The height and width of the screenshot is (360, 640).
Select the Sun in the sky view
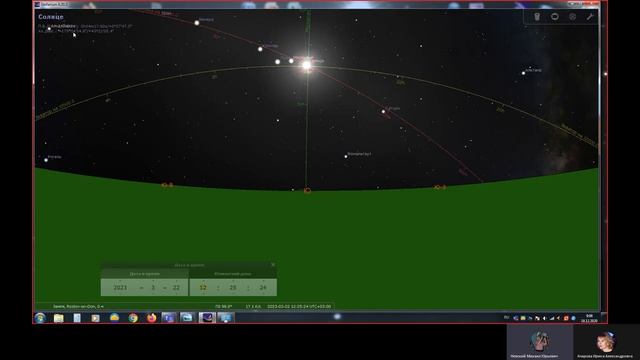point(307,65)
